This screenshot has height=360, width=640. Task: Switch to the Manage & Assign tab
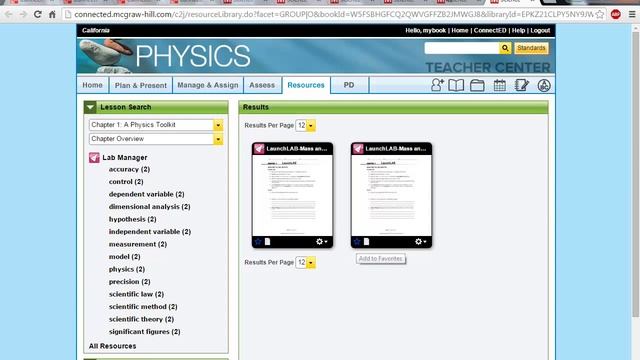pyautogui.click(x=208, y=85)
